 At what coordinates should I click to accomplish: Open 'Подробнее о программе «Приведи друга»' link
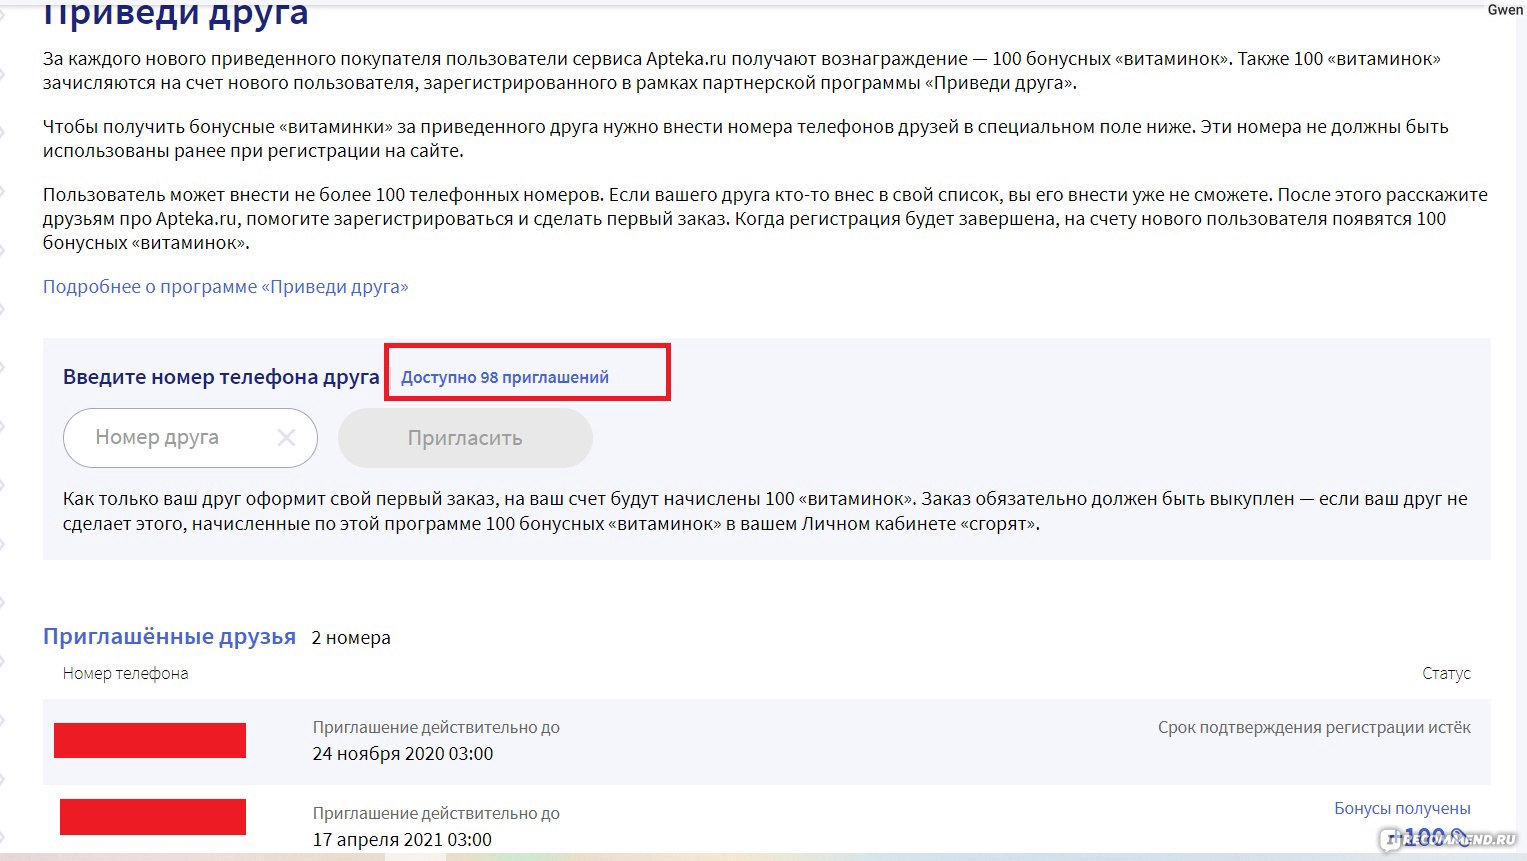coord(225,287)
